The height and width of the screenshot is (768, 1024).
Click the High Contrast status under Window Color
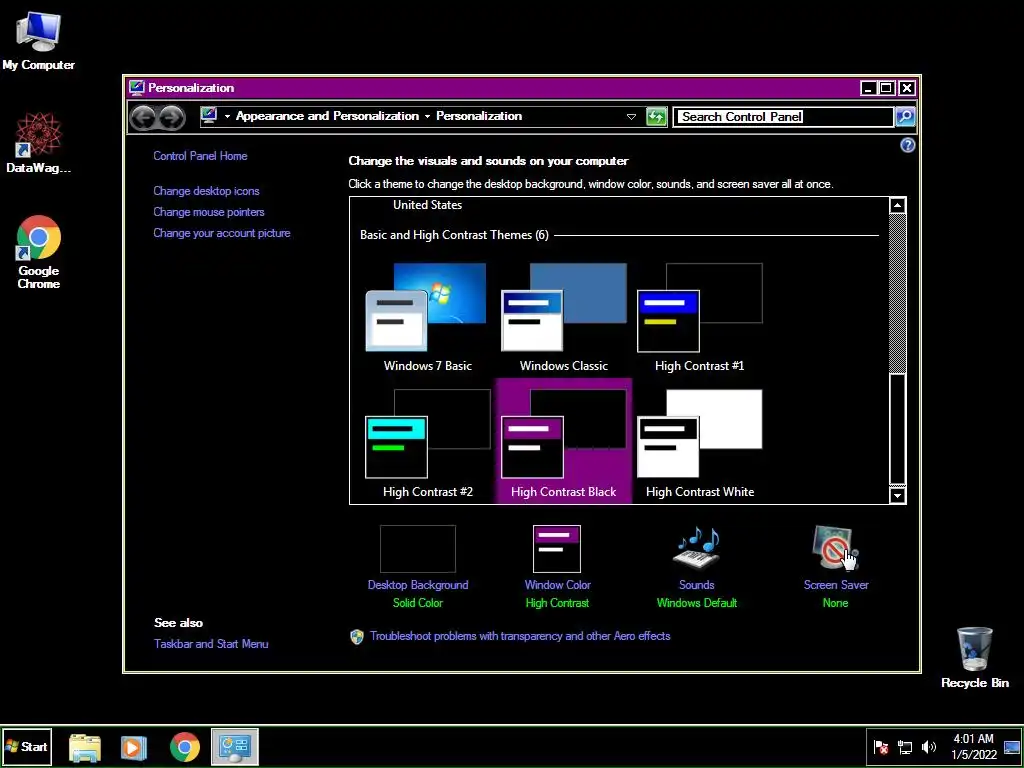tap(557, 602)
